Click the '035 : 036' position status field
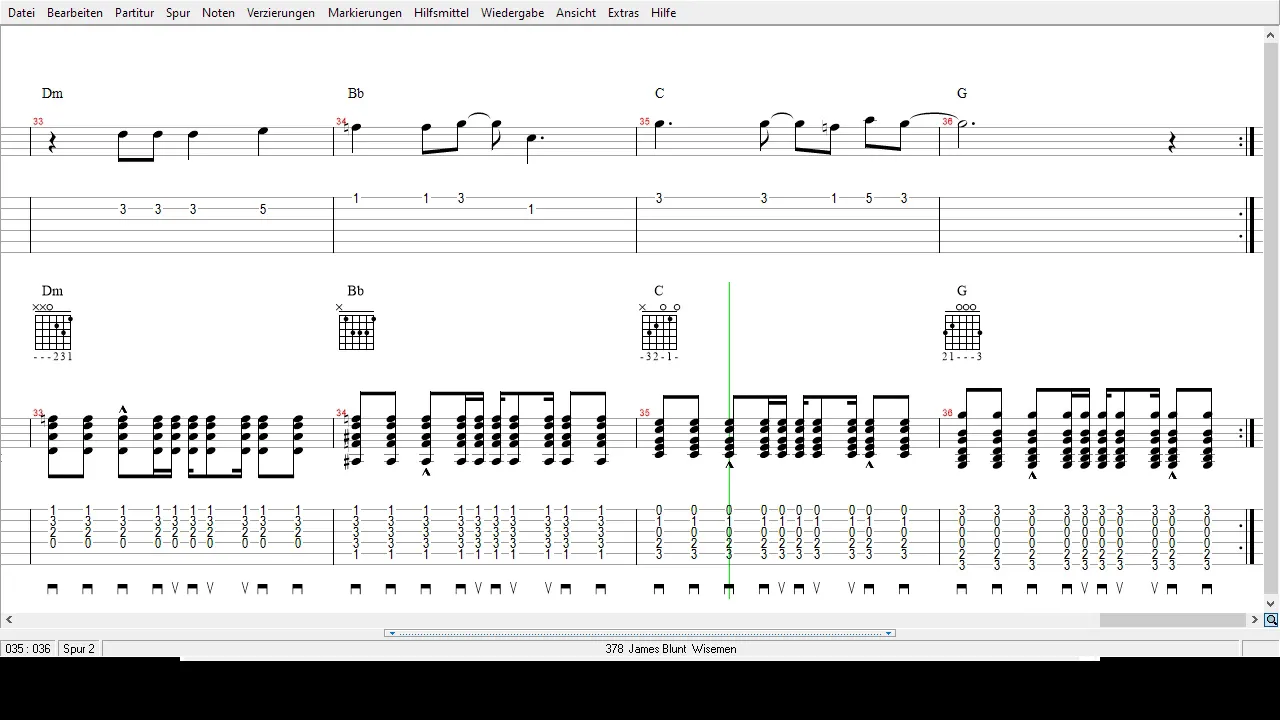Image resolution: width=1280 pixels, height=720 pixels. coord(28,649)
